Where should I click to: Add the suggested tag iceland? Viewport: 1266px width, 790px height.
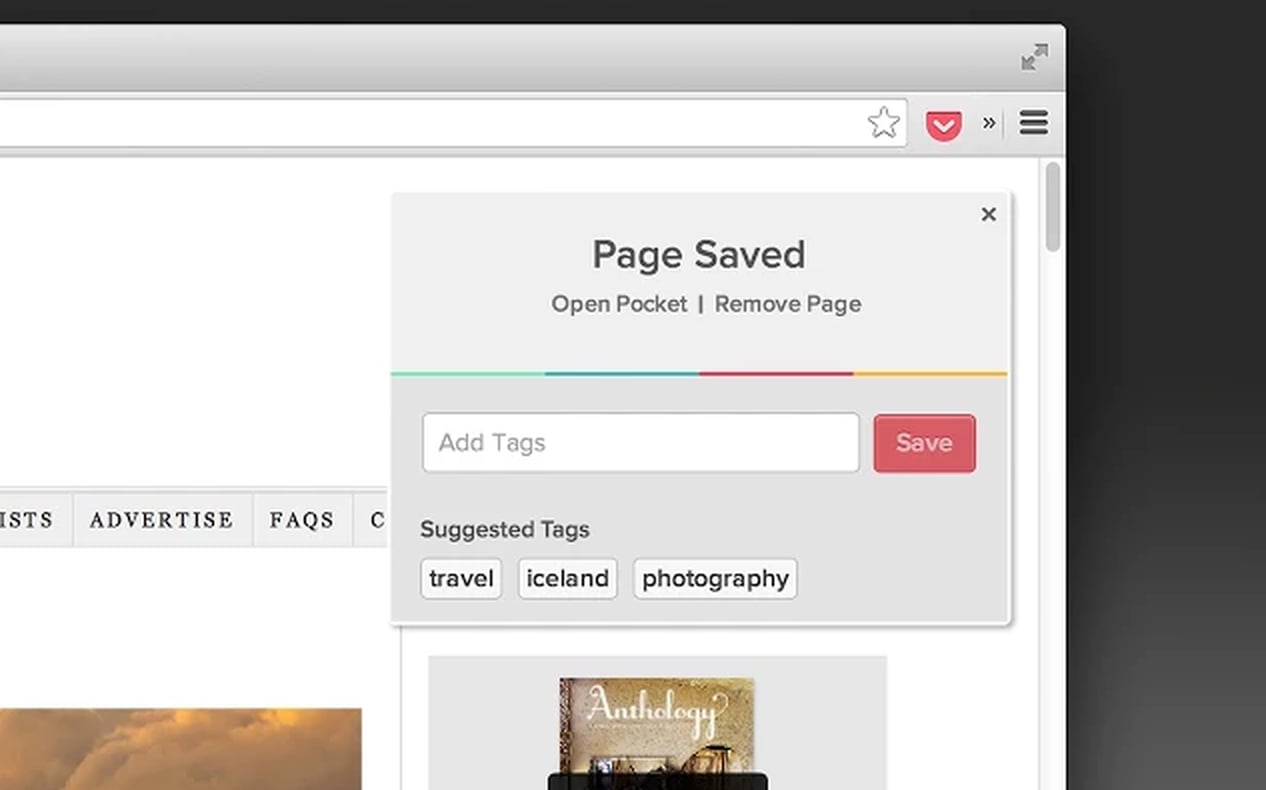(566, 578)
